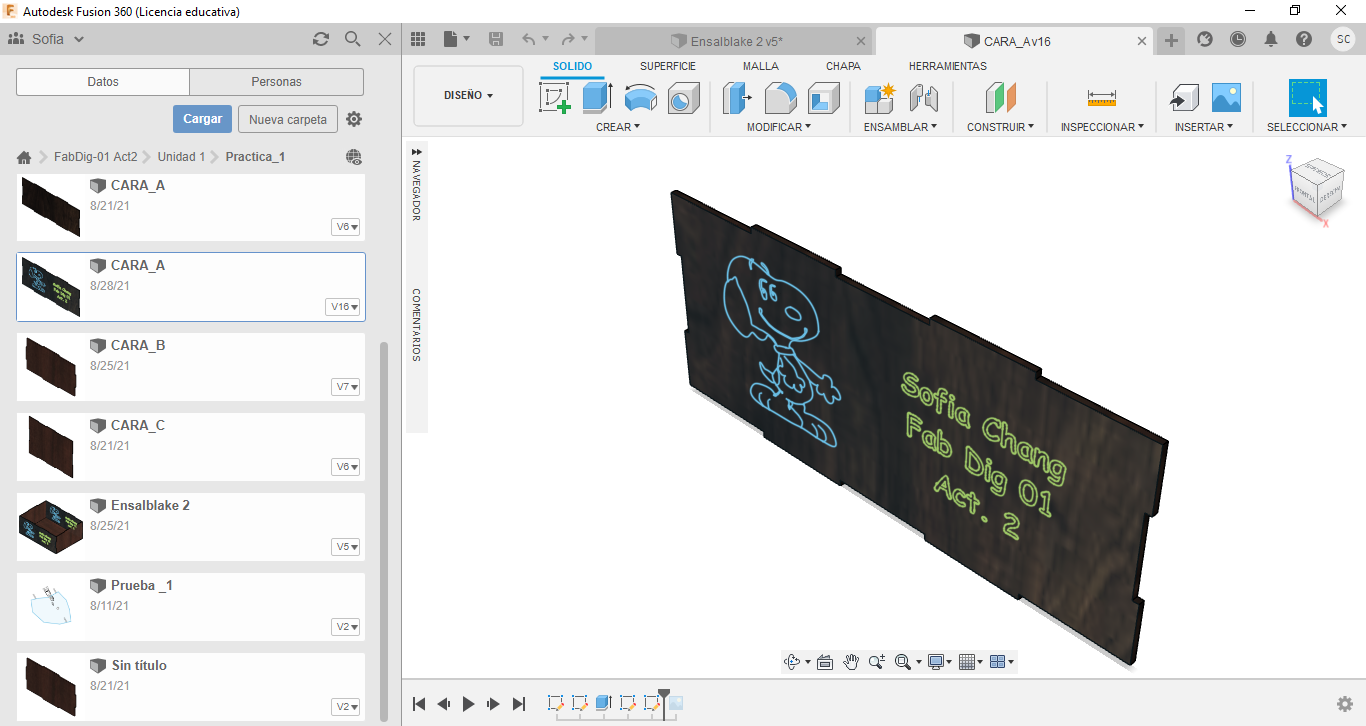Click the Save icon
1366x726 pixels.
click(496, 39)
